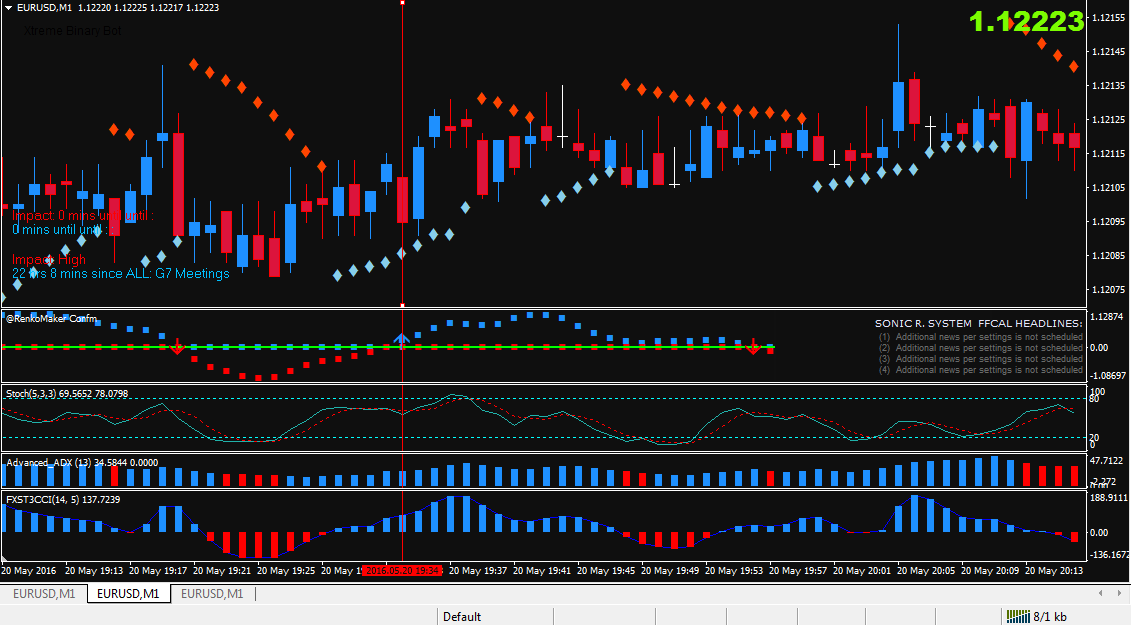Select the red 2016.05.20 19:34 date label
1131x625 pixels.
coord(401,571)
